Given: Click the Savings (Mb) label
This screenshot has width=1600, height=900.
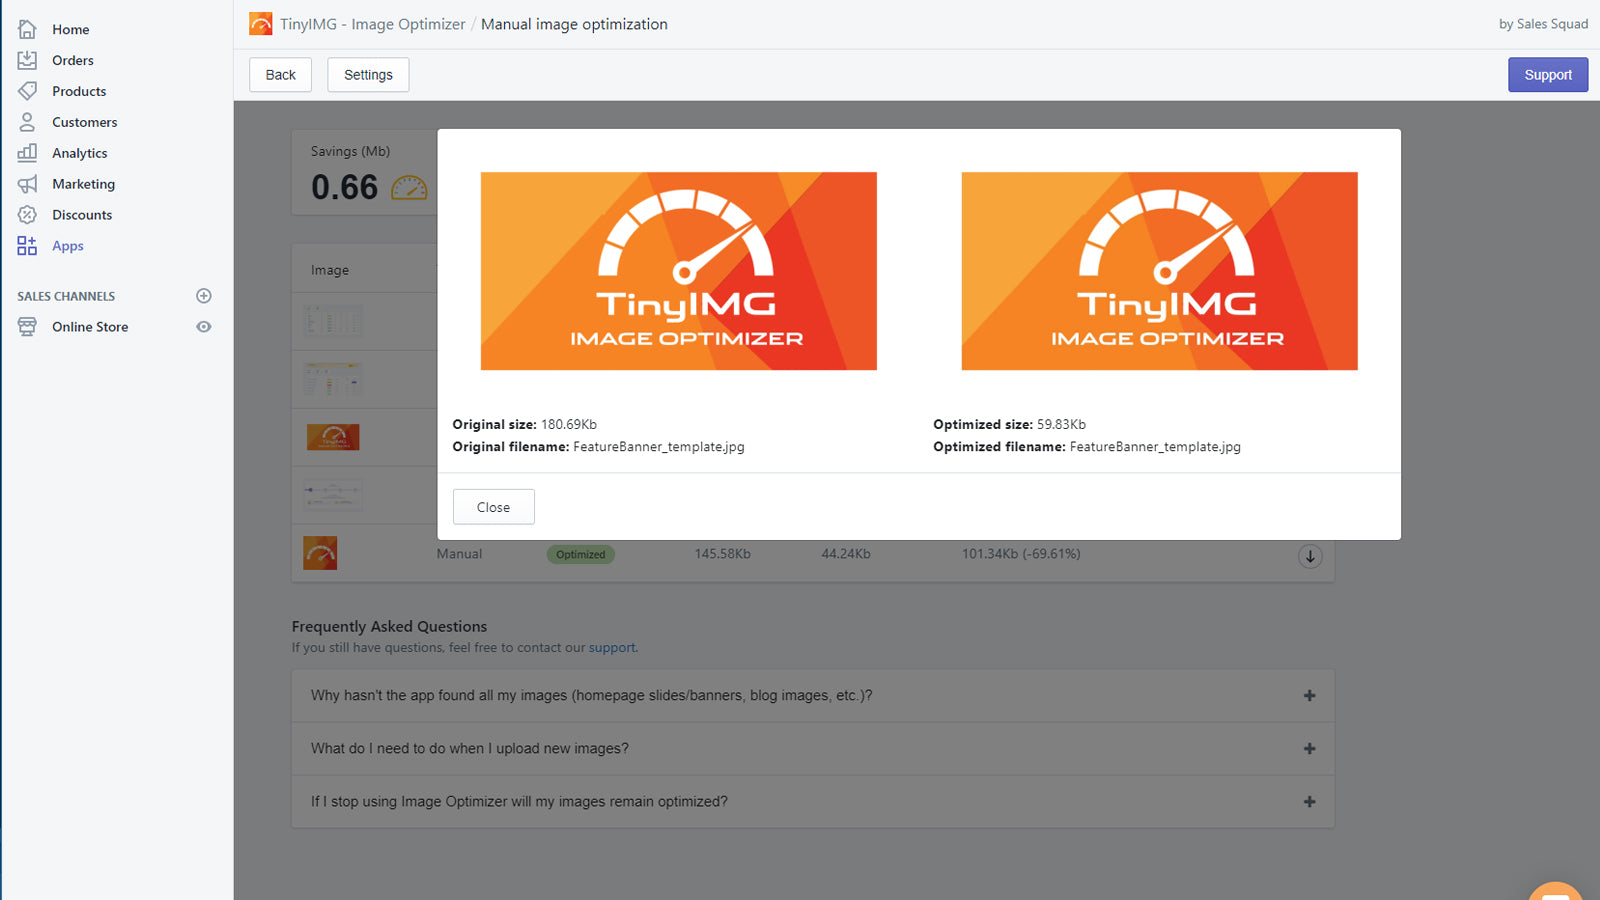Looking at the screenshot, I should pyautogui.click(x=350, y=152).
